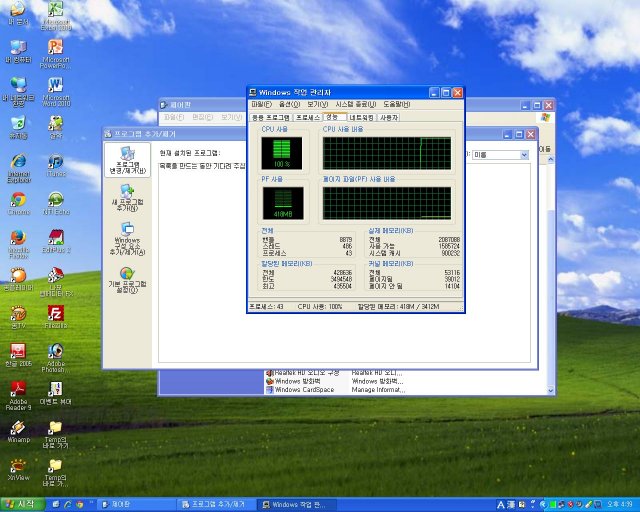Select the Recycle Bin desktop icon
This screenshot has width=640, height=512.
click(x=18, y=127)
